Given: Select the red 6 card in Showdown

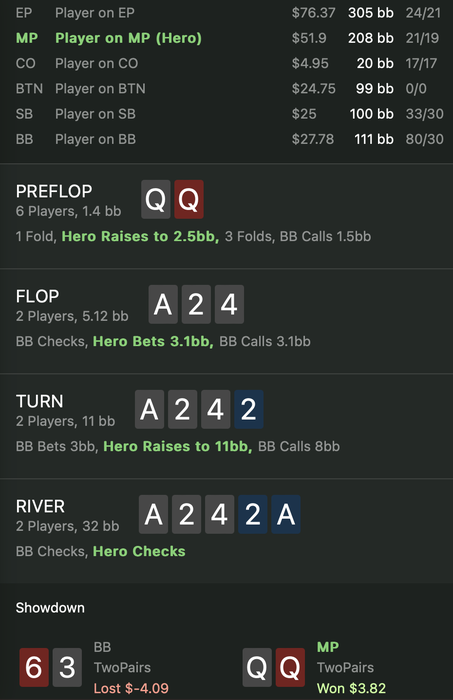Looking at the screenshot, I should (34, 667).
